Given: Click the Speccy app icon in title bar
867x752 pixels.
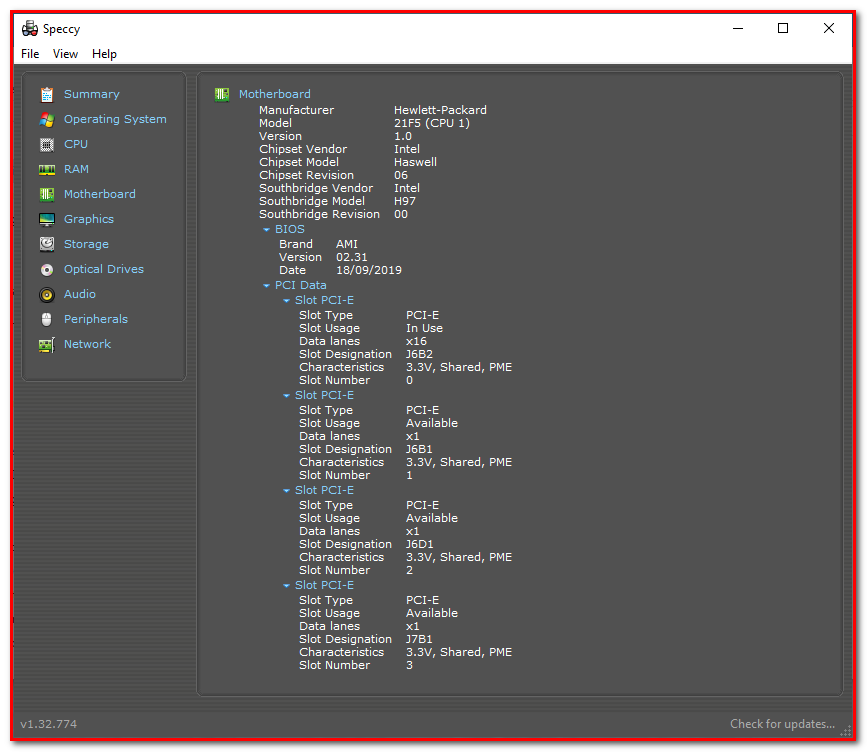Looking at the screenshot, I should point(30,28).
